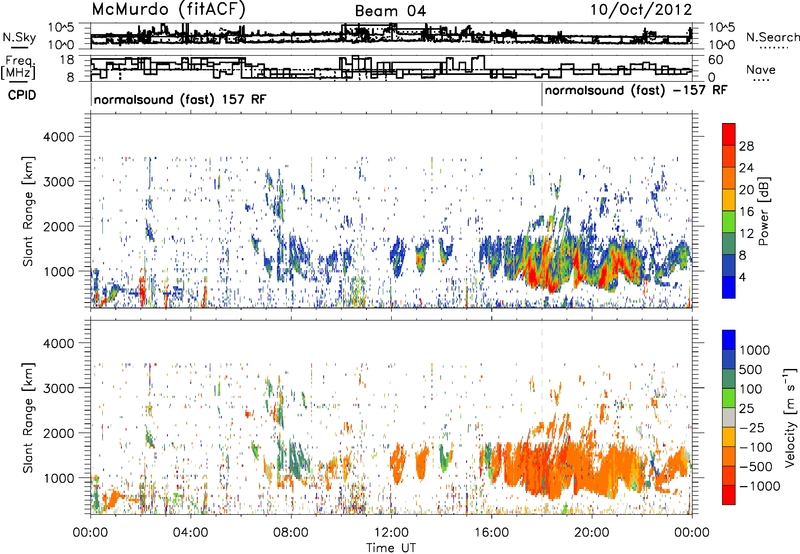Click 'normalsound (fast) -157 RF' text
Screen dimensions: 800x554
[x=636, y=91]
